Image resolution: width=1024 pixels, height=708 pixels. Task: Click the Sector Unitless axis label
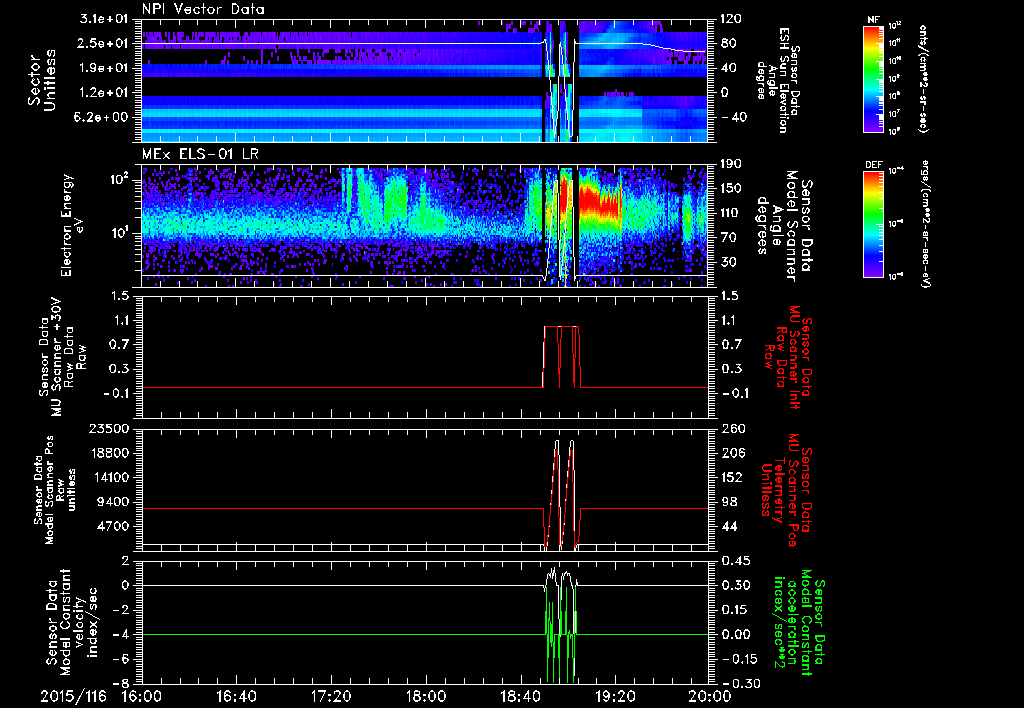(x=42, y=80)
